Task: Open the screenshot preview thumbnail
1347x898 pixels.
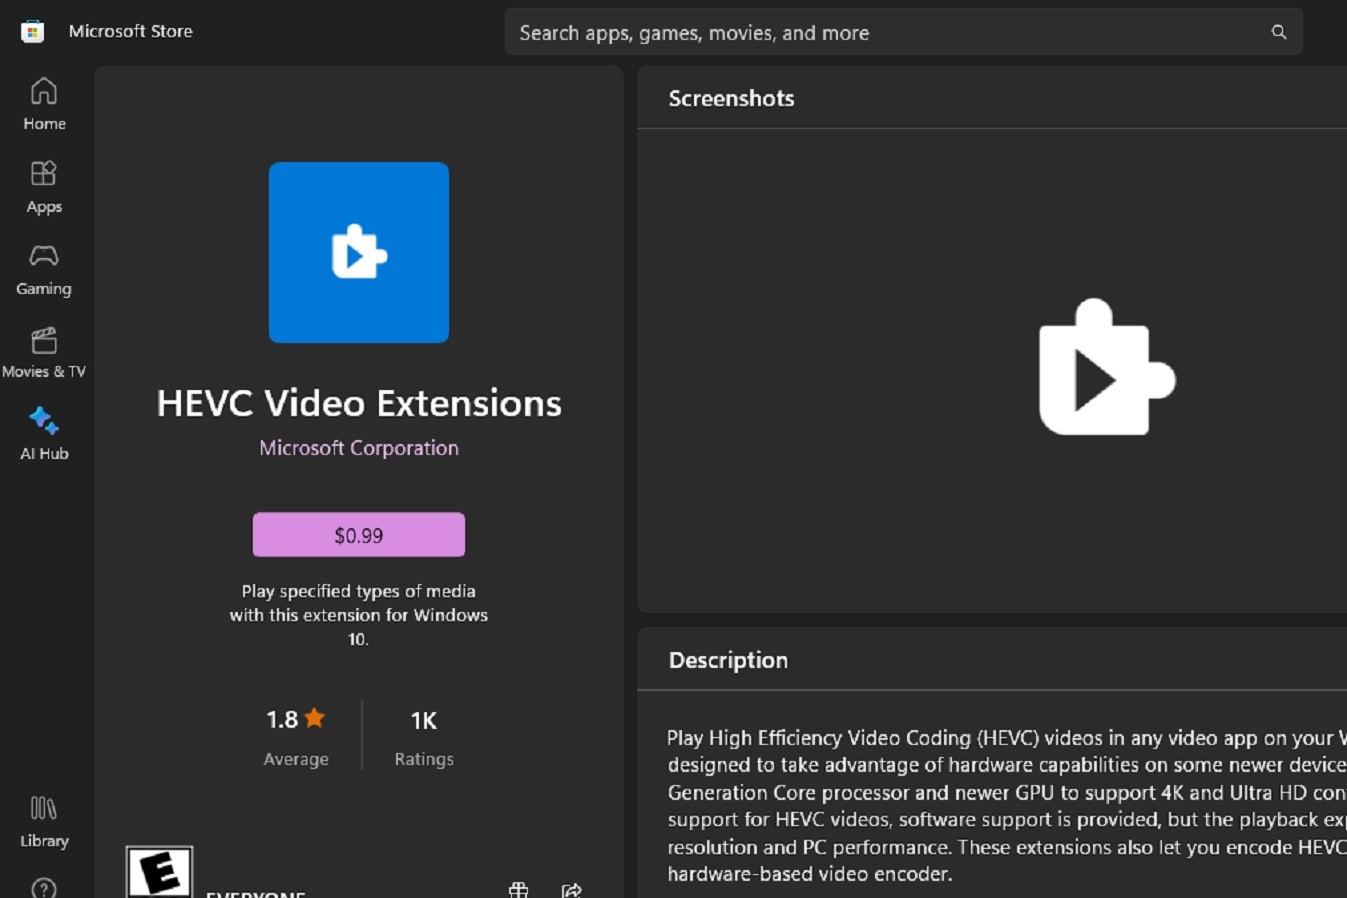Action: (1106, 368)
